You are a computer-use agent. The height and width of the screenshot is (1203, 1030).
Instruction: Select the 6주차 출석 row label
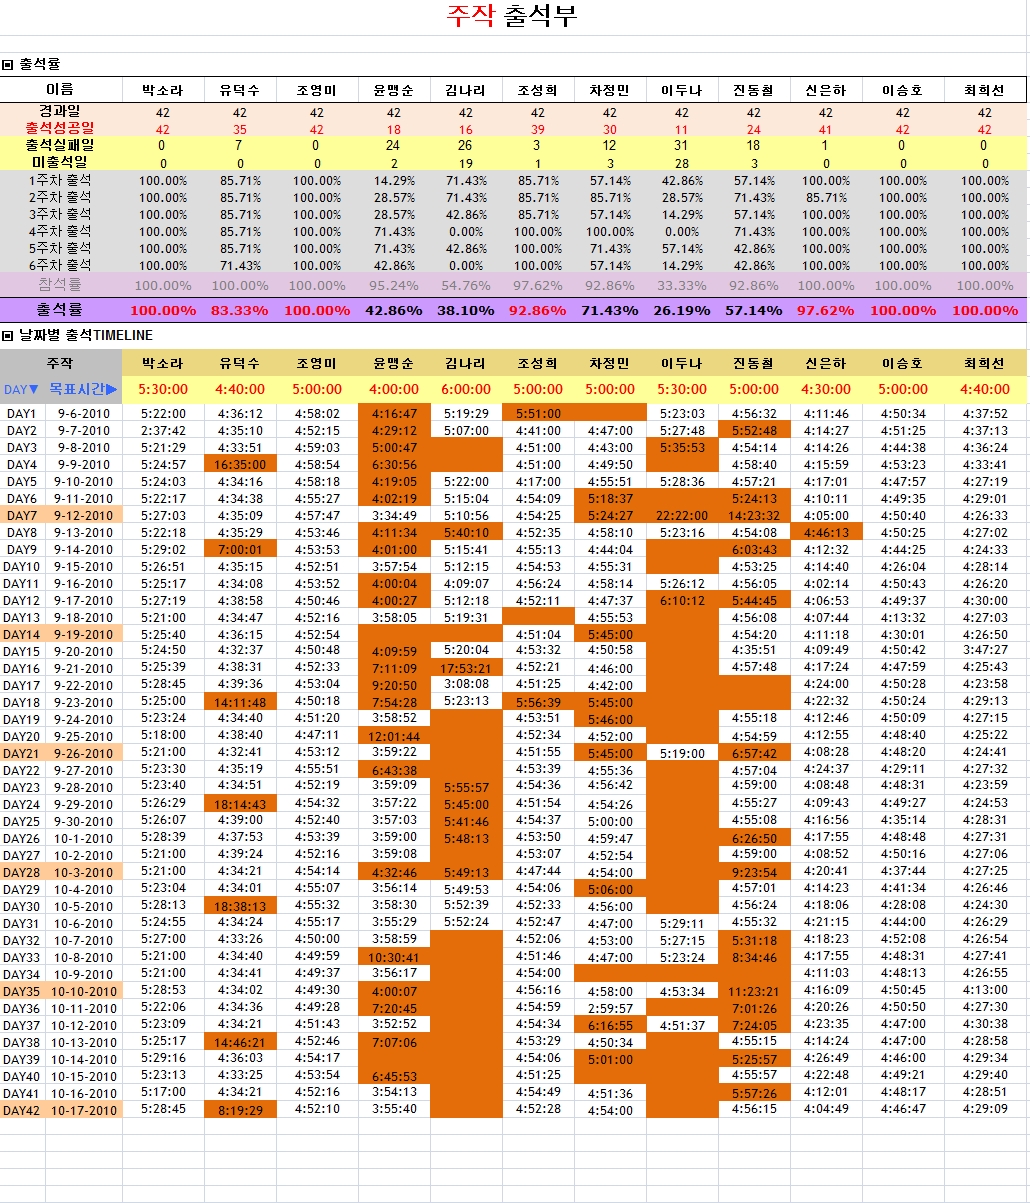click(60, 265)
